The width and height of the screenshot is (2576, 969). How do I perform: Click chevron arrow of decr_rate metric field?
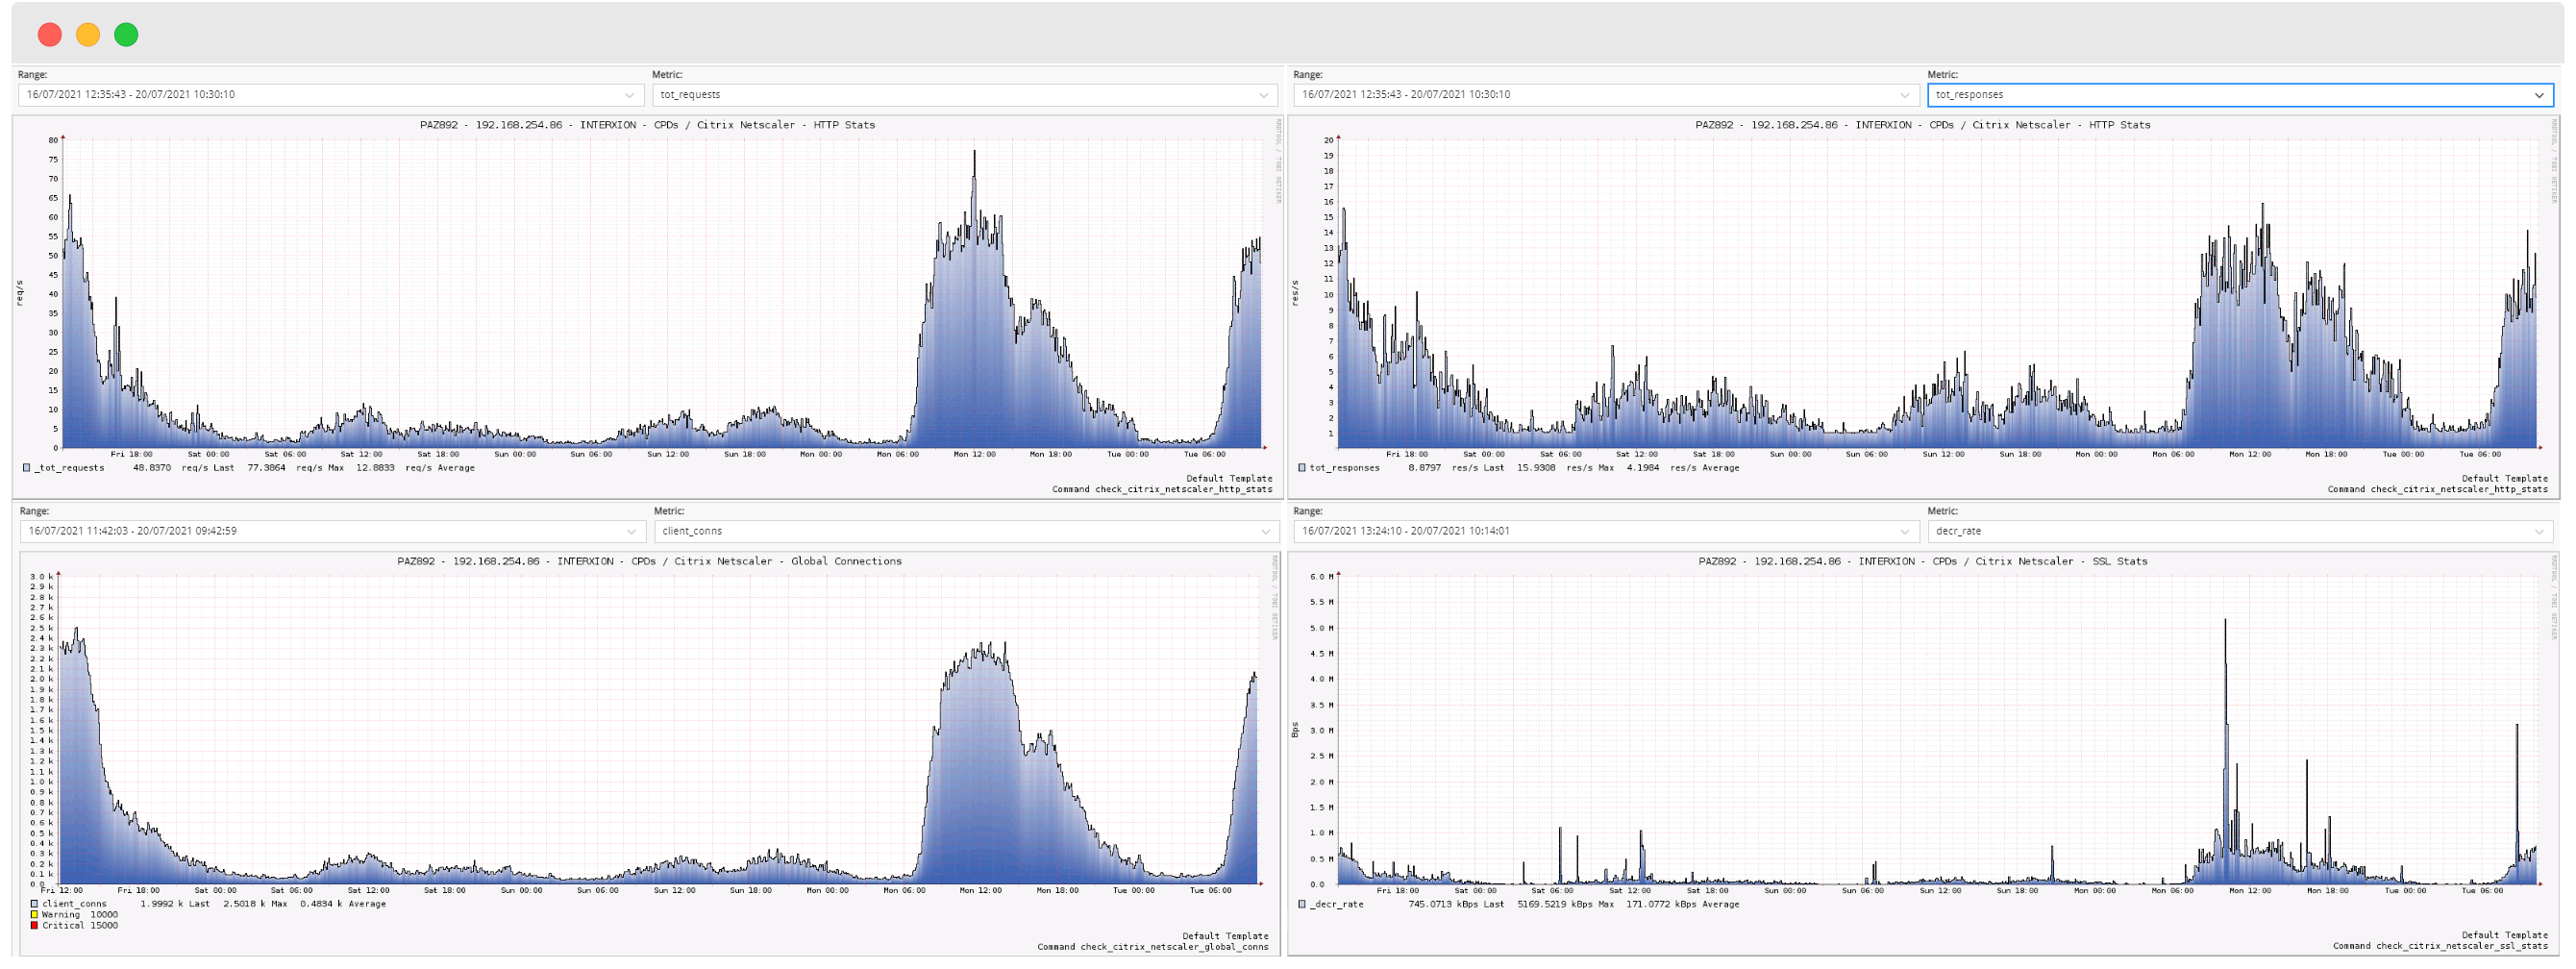(2538, 531)
